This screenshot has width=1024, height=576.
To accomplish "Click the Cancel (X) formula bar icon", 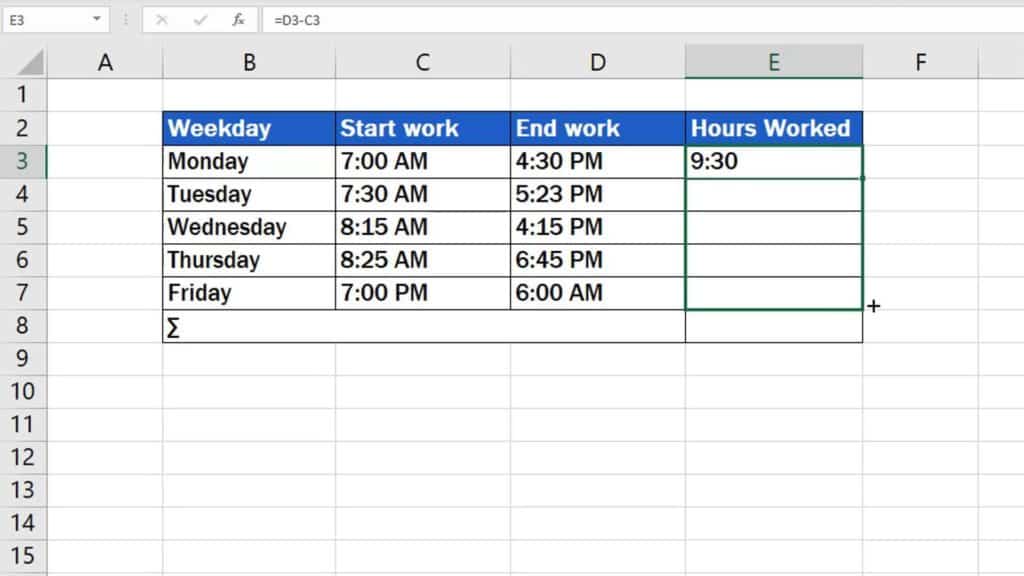I will (x=162, y=19).
